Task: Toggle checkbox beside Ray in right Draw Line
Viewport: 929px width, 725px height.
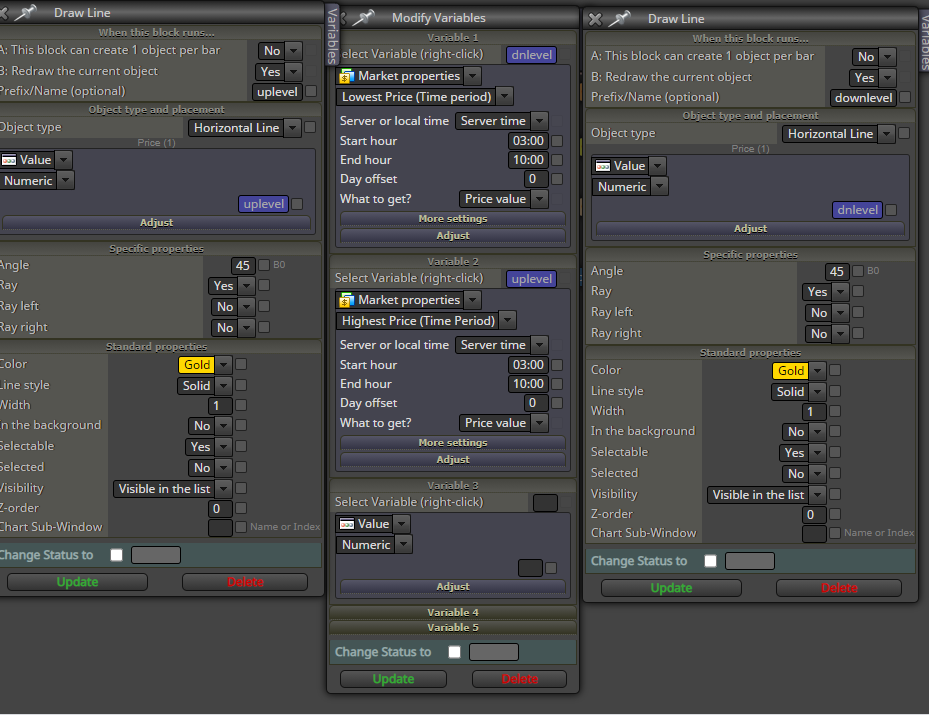Action: point(858,291)
